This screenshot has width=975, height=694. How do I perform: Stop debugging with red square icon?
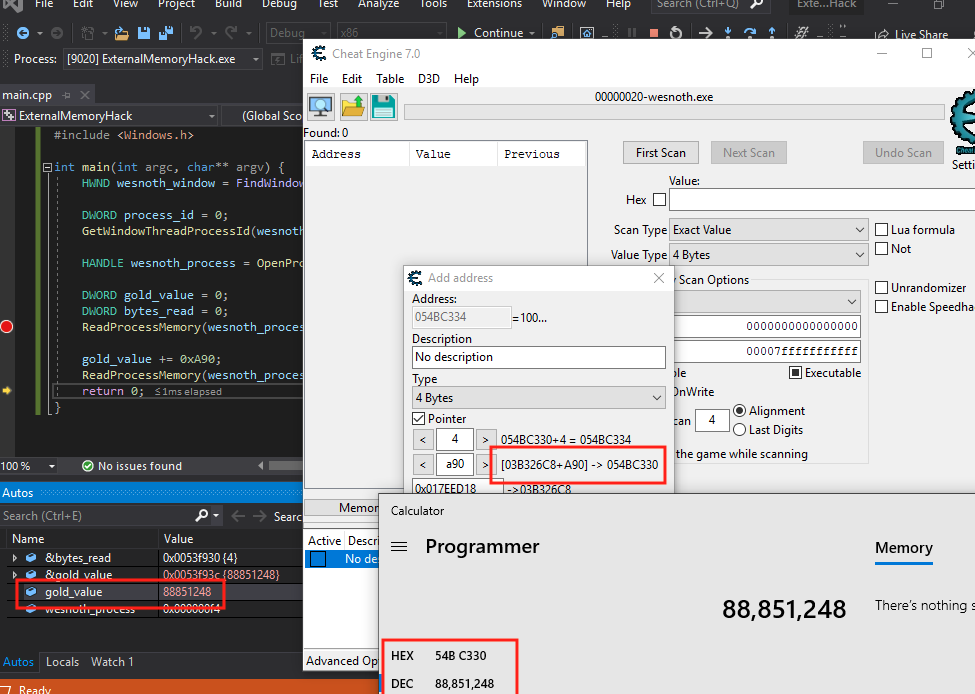[x=654, y=33]
